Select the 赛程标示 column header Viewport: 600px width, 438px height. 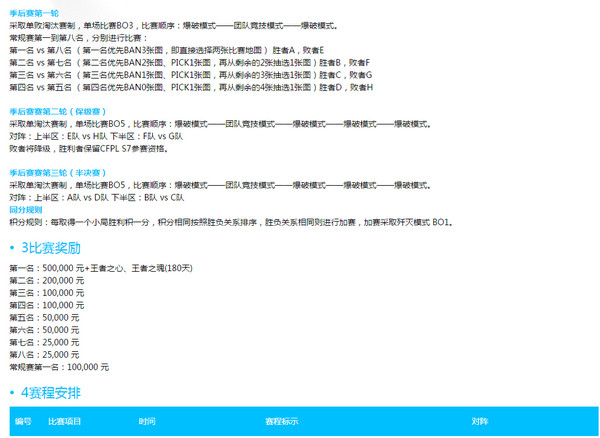coord(282,422)
